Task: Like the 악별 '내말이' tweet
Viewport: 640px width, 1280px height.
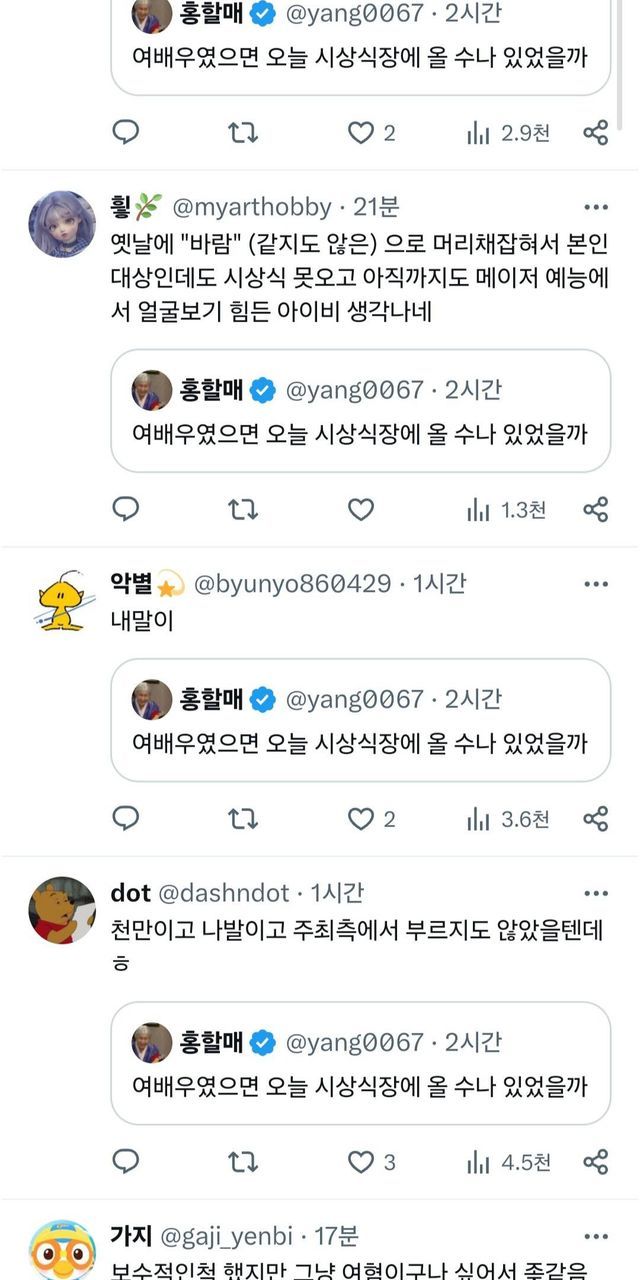Action: [x=360, y=819]
